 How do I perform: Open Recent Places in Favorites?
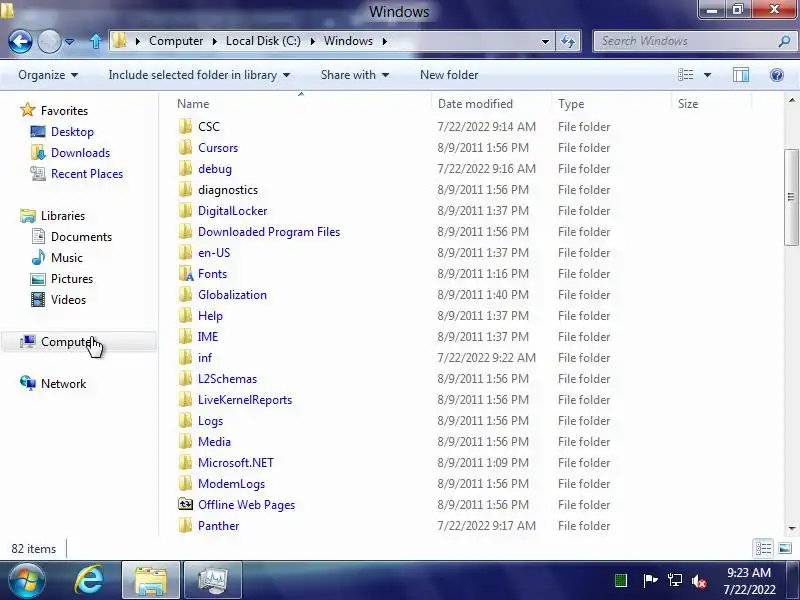[x=87, y=173]
